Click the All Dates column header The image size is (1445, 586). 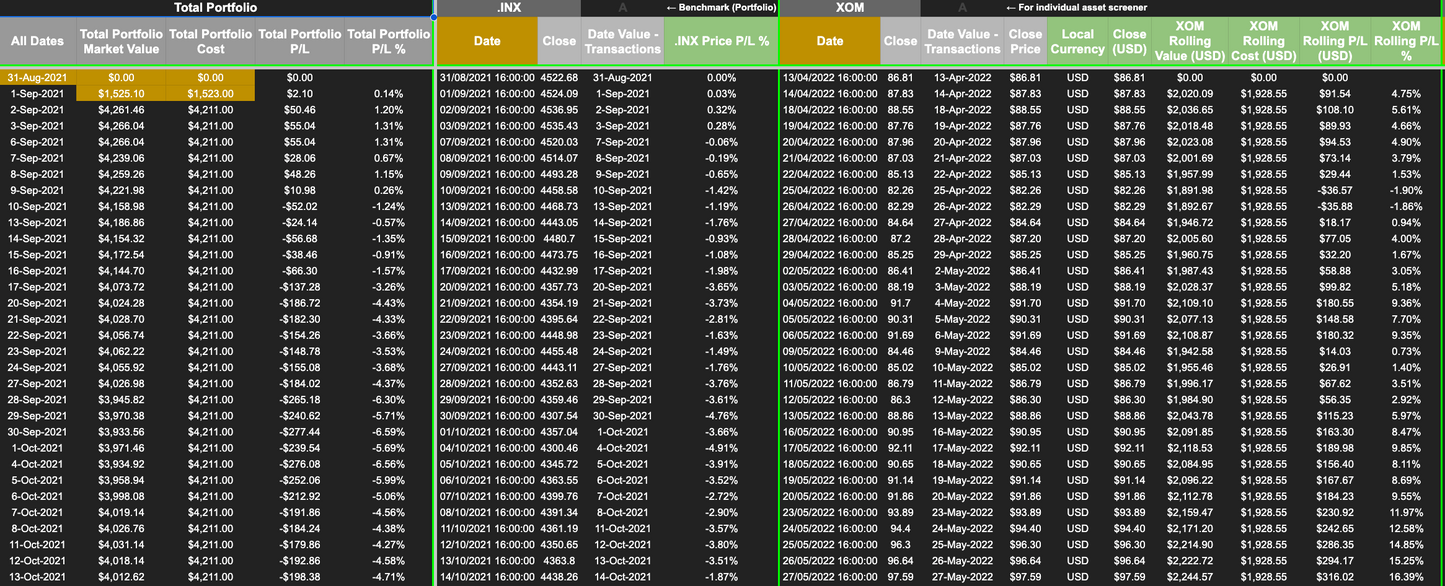36,41
